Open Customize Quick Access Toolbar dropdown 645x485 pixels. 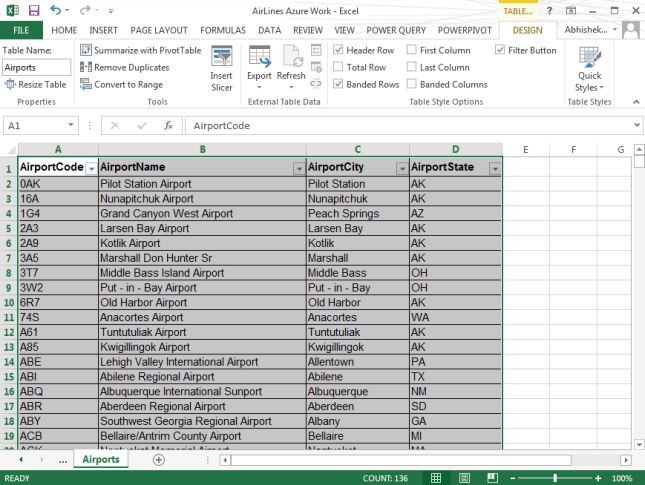tap(111, 11)
